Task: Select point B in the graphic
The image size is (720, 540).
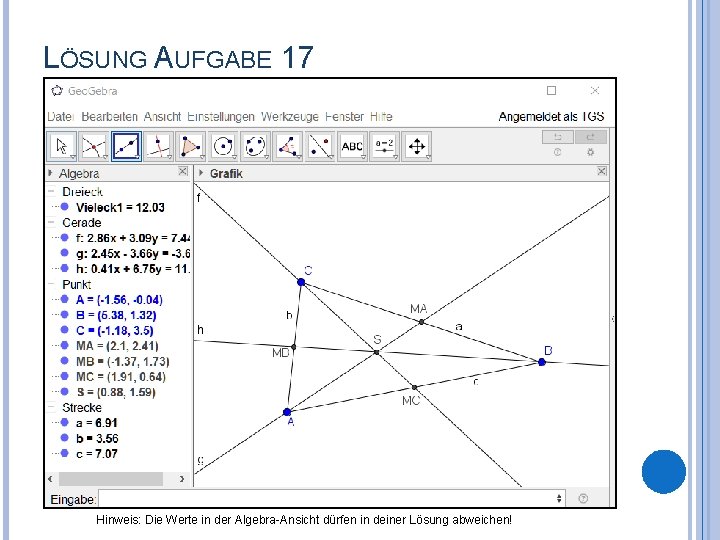Action: click(x=542, y=362)
